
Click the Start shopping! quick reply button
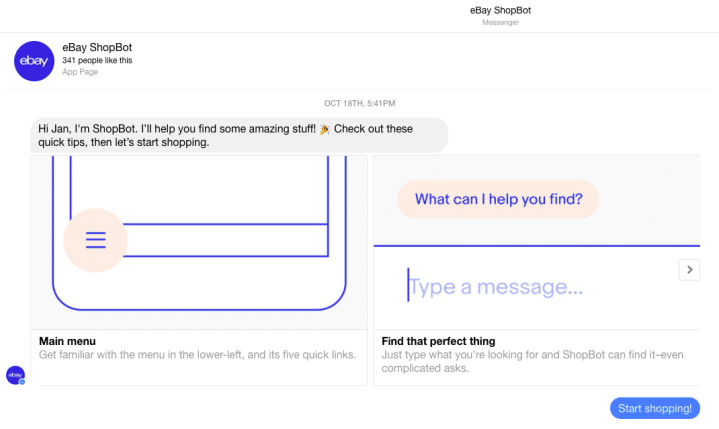coord(655,408)
